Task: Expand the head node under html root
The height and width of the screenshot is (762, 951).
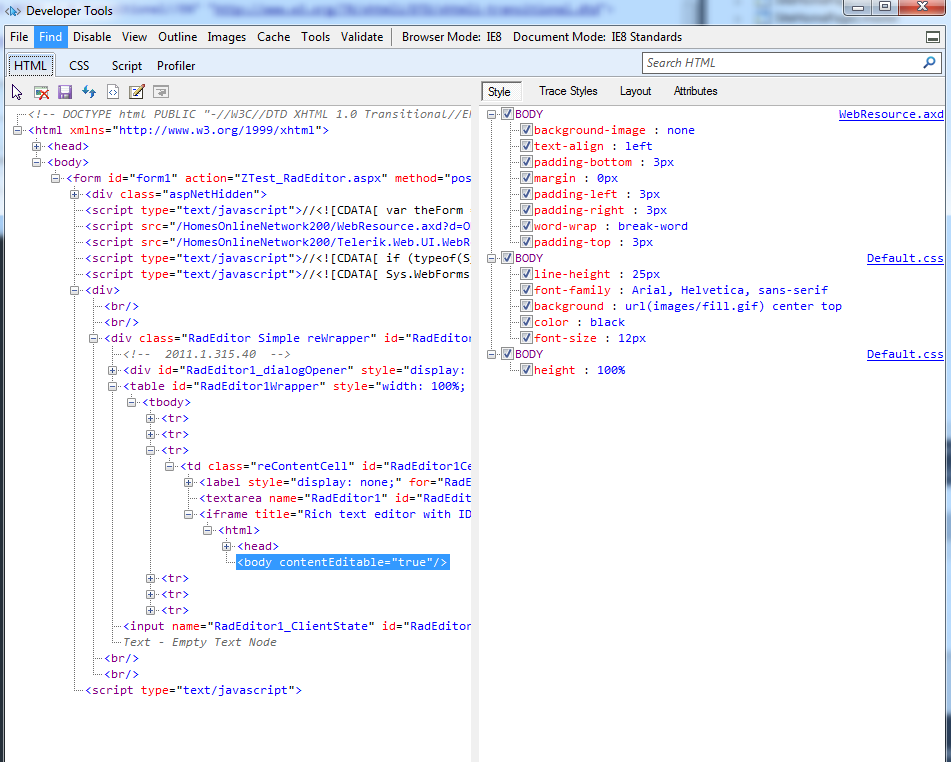Action: tap(37, 146)
